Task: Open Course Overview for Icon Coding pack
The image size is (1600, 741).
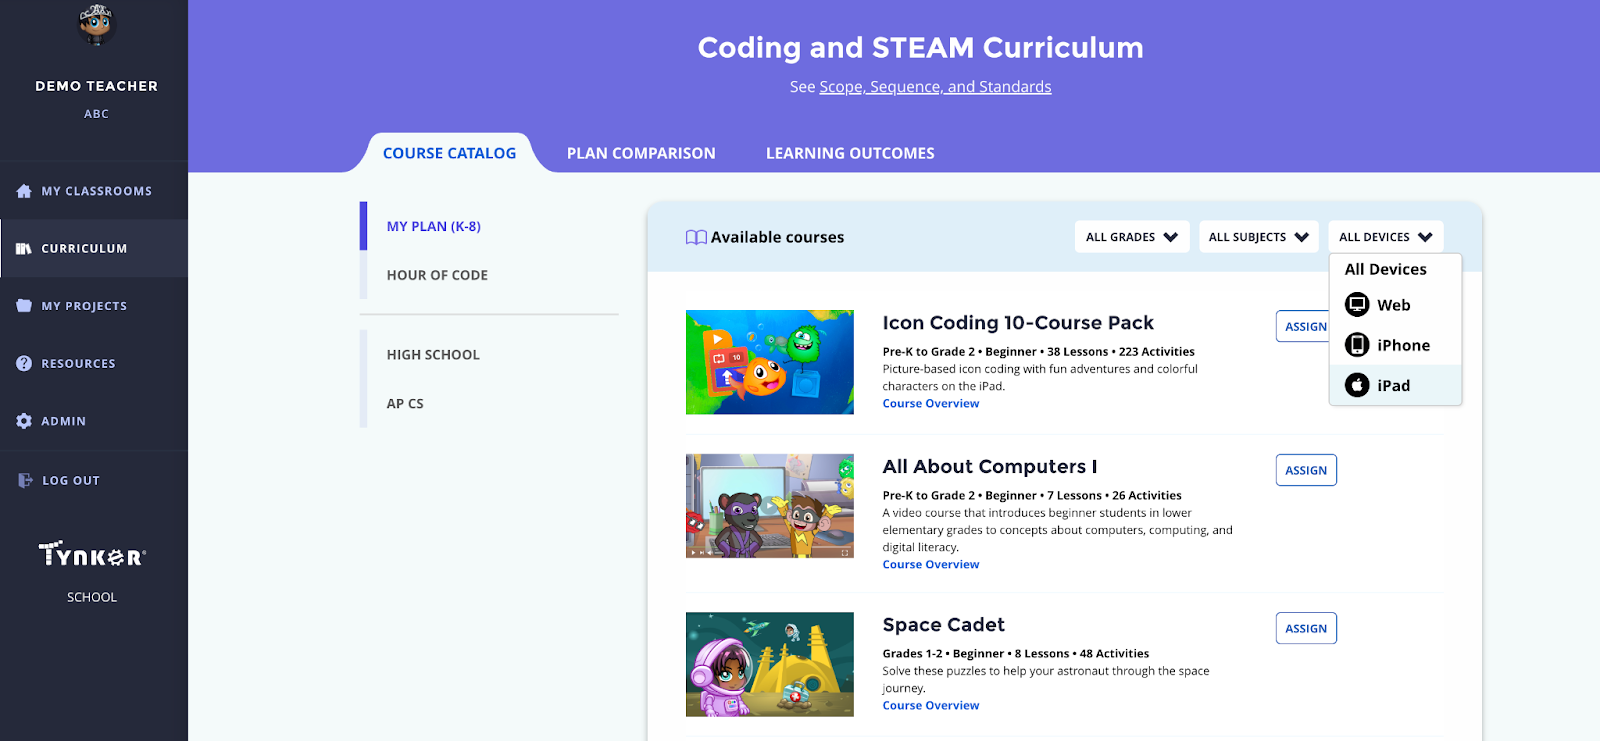Action: tap(931, 404)
